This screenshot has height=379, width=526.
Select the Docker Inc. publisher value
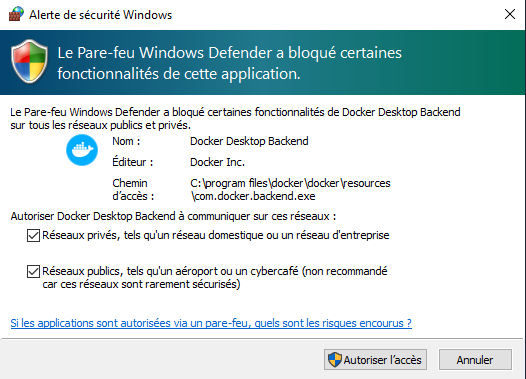tap(217, 162)
